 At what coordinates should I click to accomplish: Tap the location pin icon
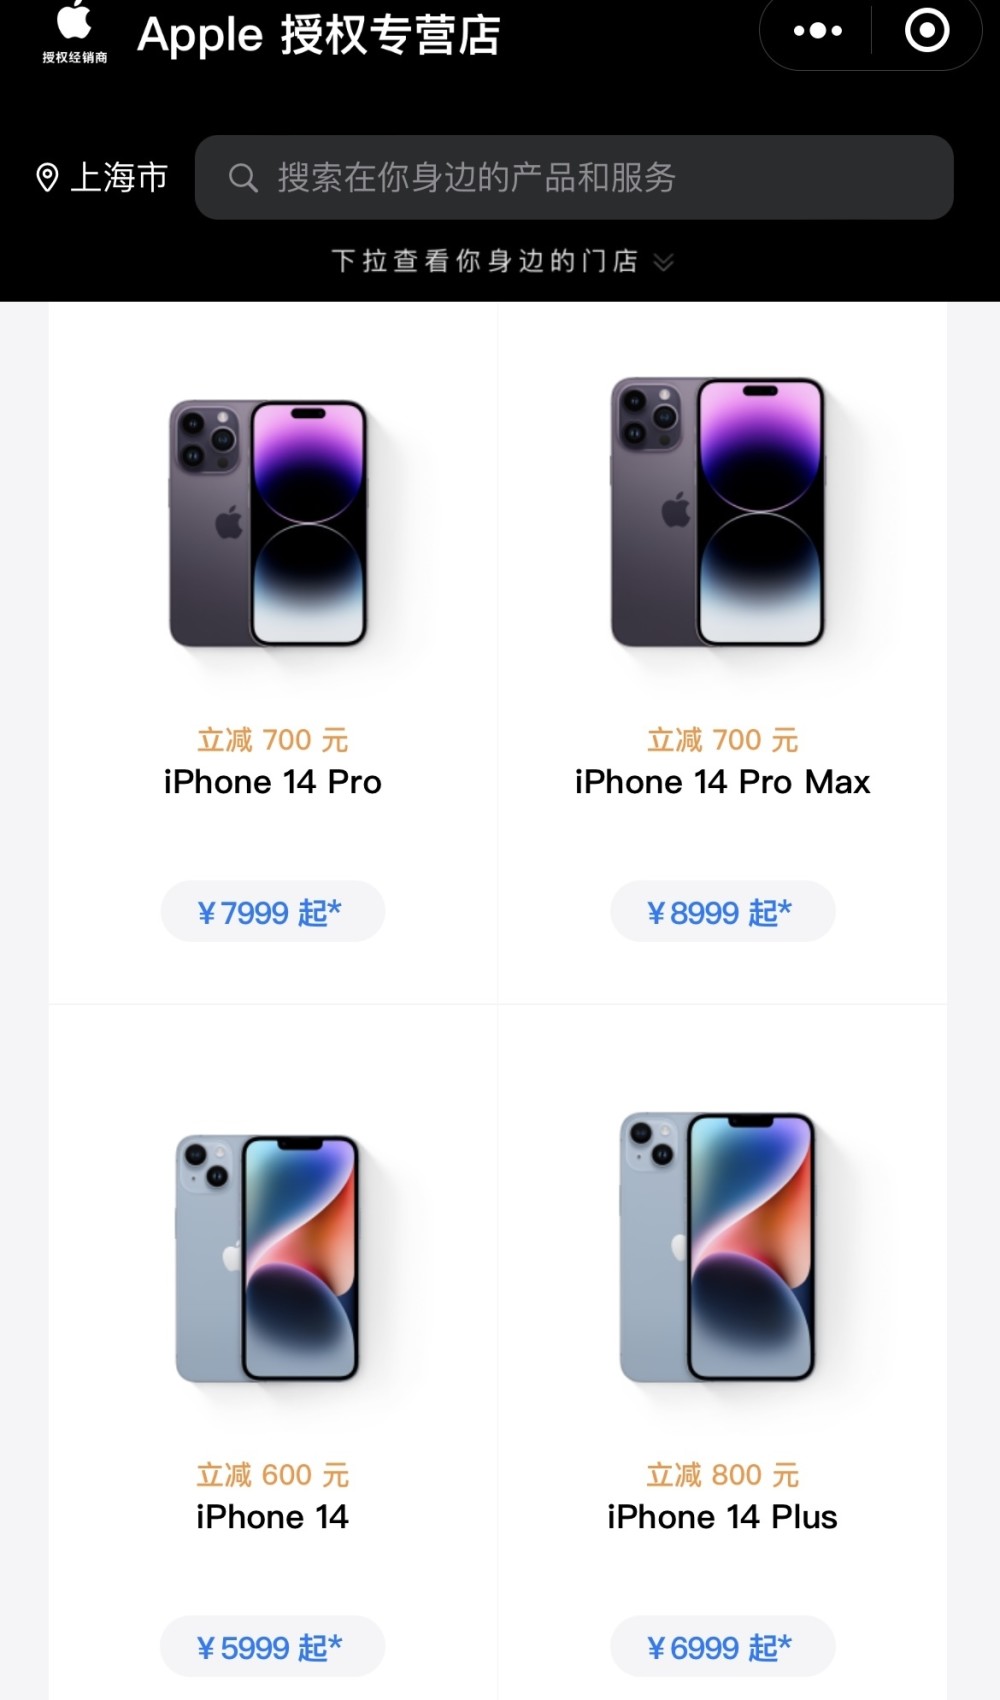[47, 178]
